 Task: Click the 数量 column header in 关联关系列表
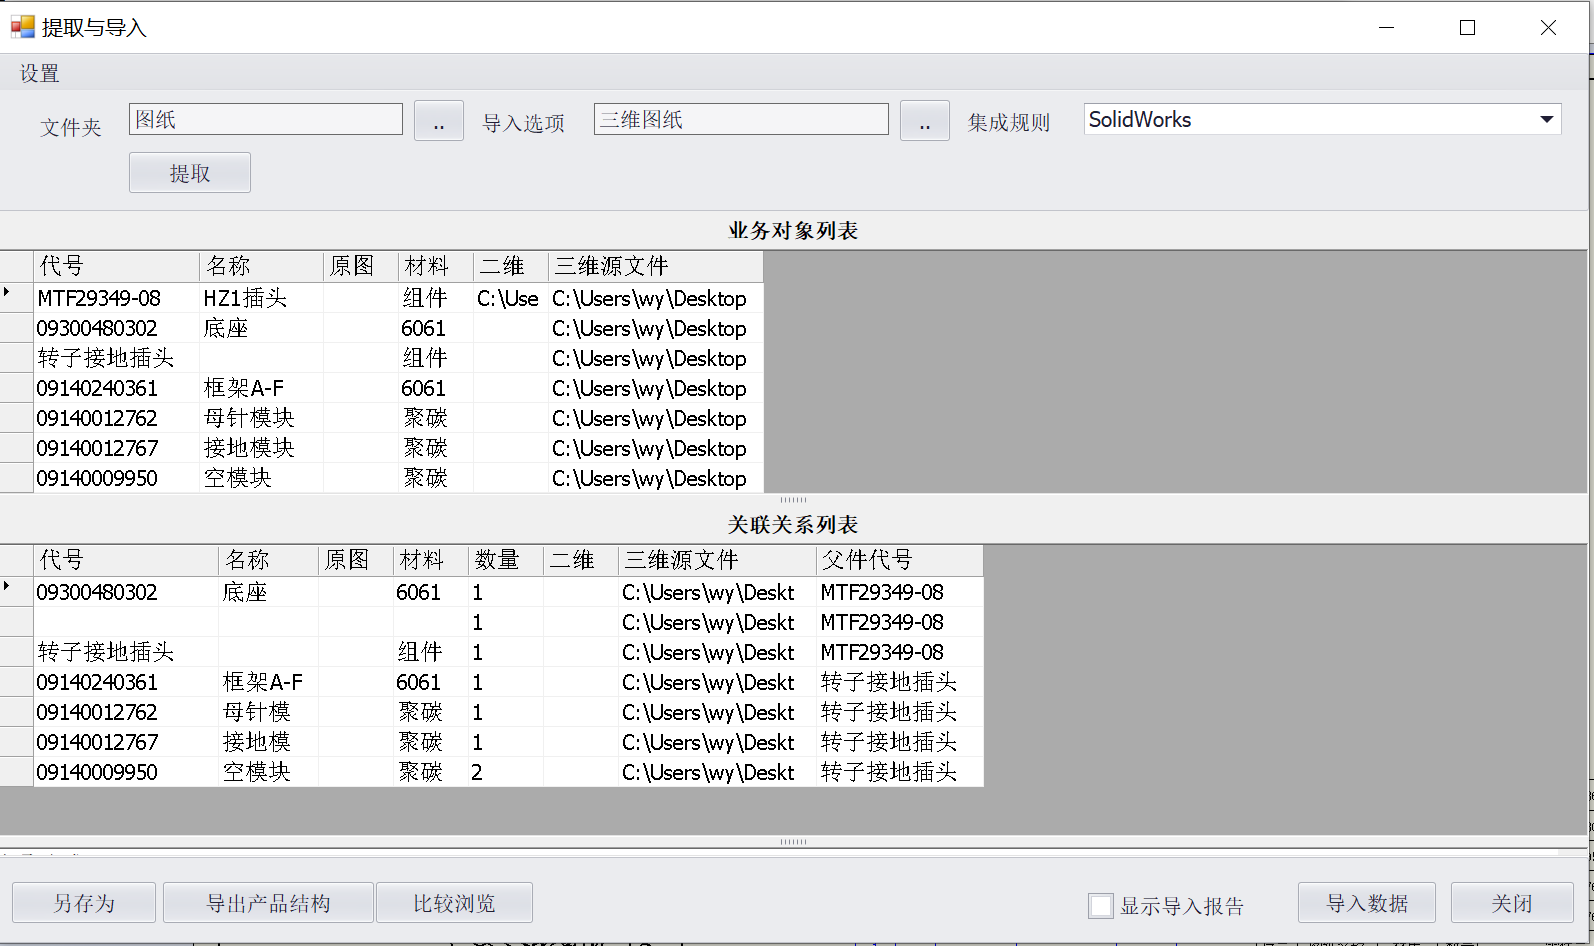click(506, 560)
